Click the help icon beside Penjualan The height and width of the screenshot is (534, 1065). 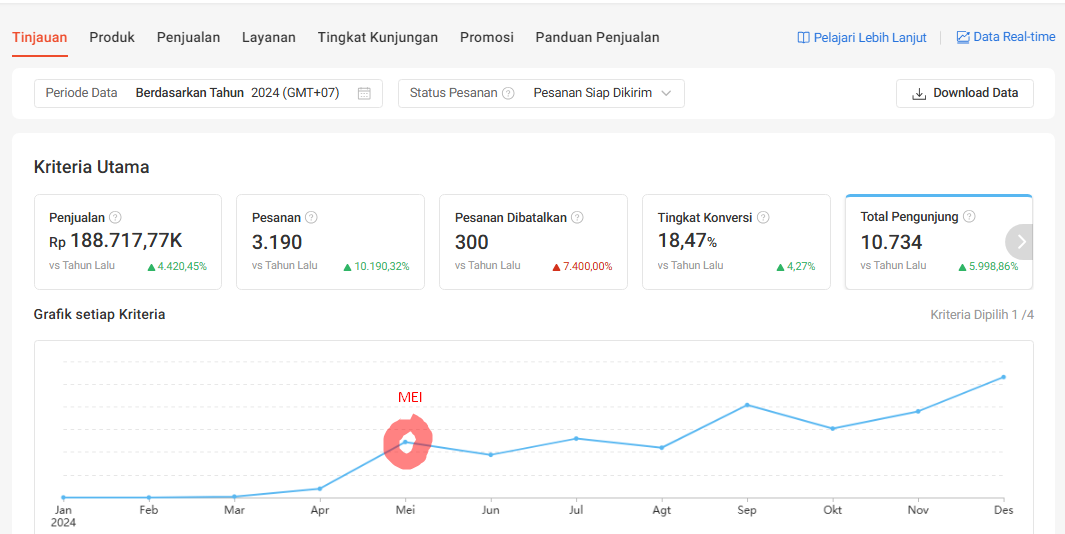tap(115, 217)
